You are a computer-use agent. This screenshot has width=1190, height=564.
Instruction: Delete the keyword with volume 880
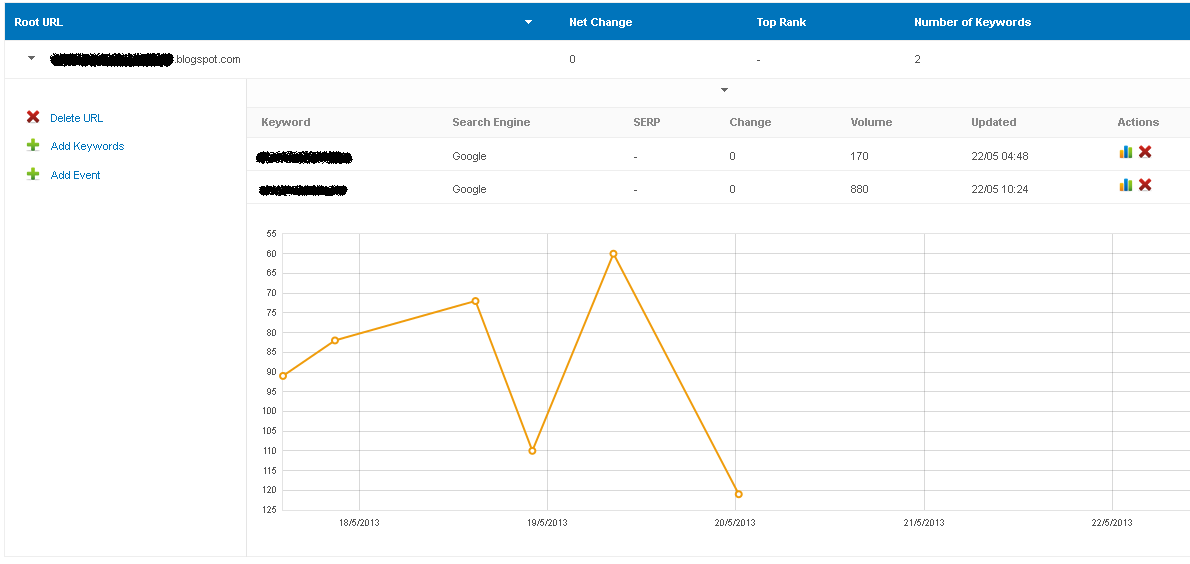(x=1145, y=184)
